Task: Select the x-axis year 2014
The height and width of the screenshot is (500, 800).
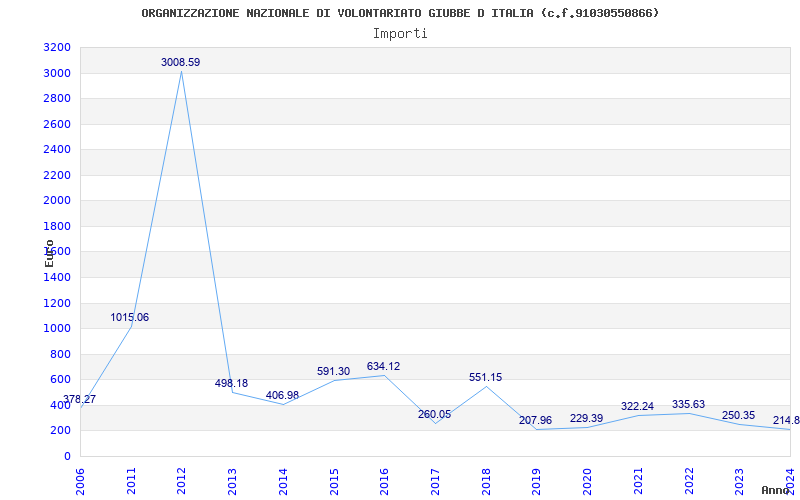Action: pos(283,481)
